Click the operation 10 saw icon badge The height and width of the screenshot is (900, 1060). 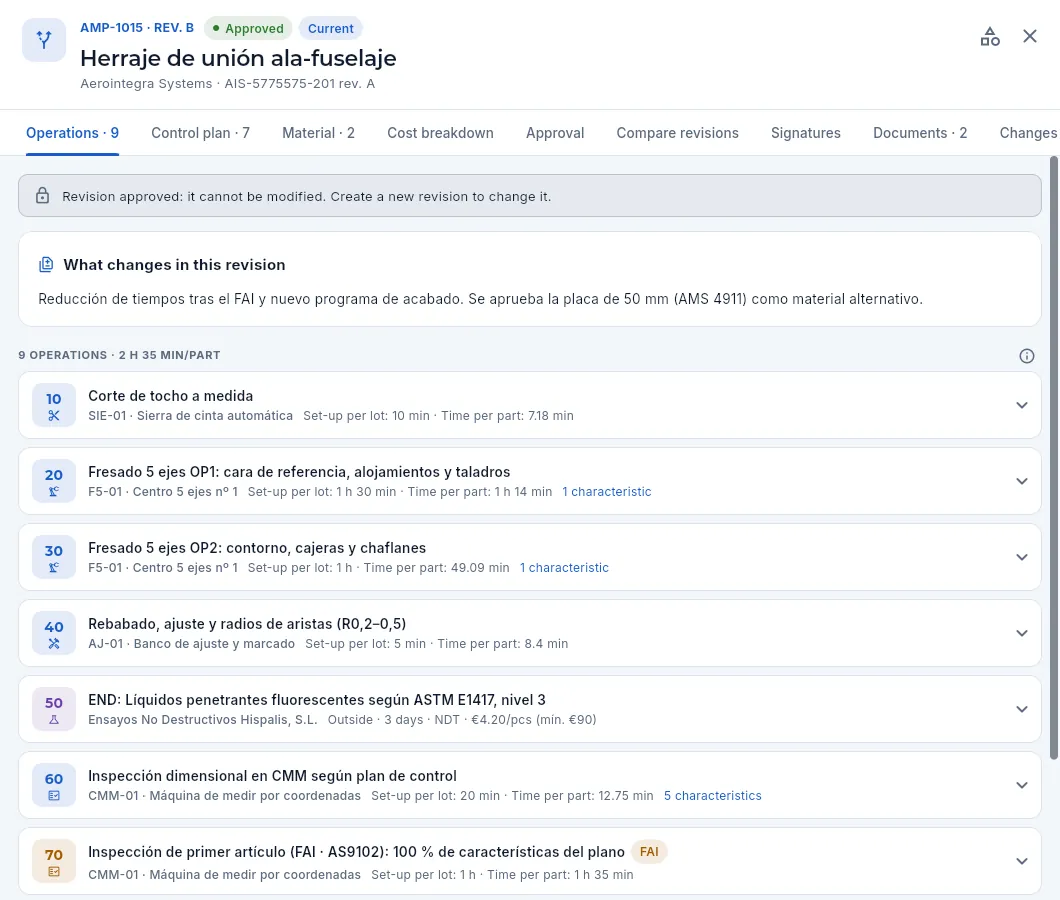54,406
